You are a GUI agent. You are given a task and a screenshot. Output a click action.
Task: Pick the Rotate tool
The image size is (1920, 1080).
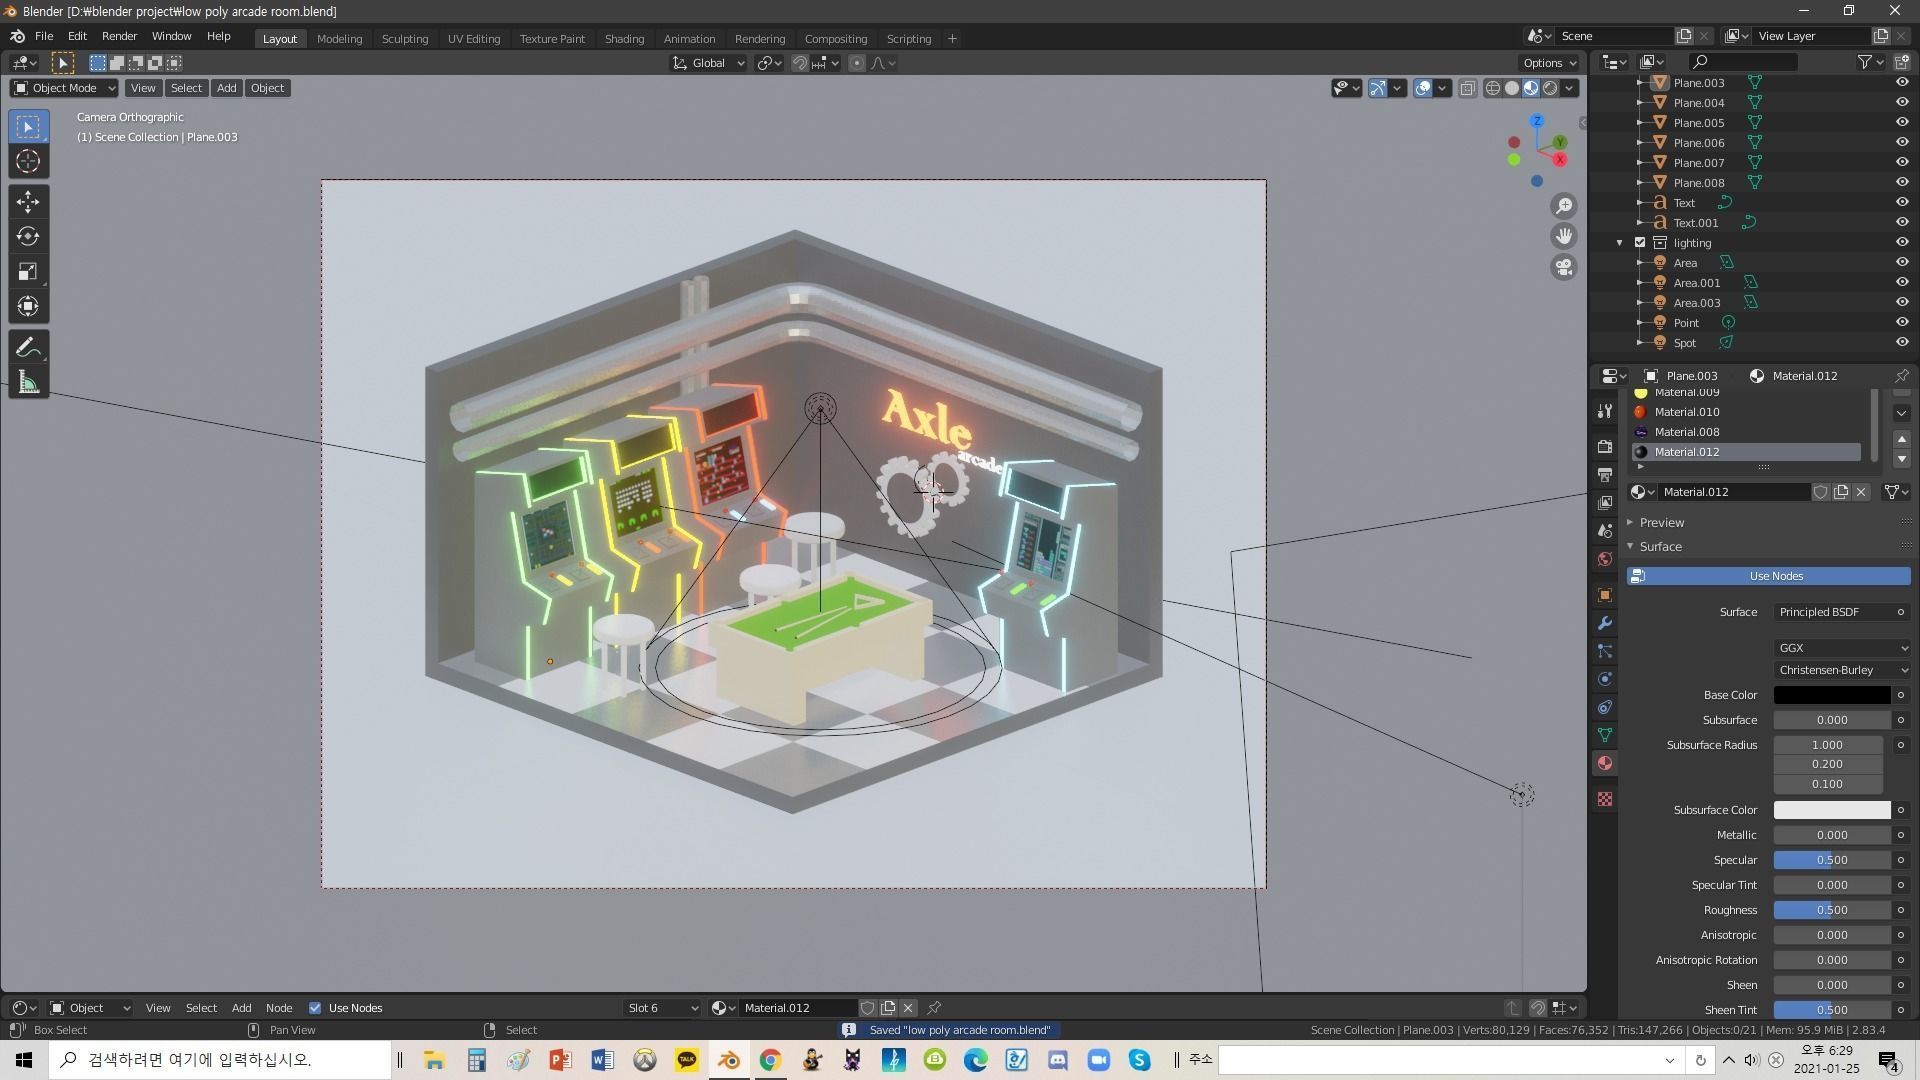coord(28,237)
